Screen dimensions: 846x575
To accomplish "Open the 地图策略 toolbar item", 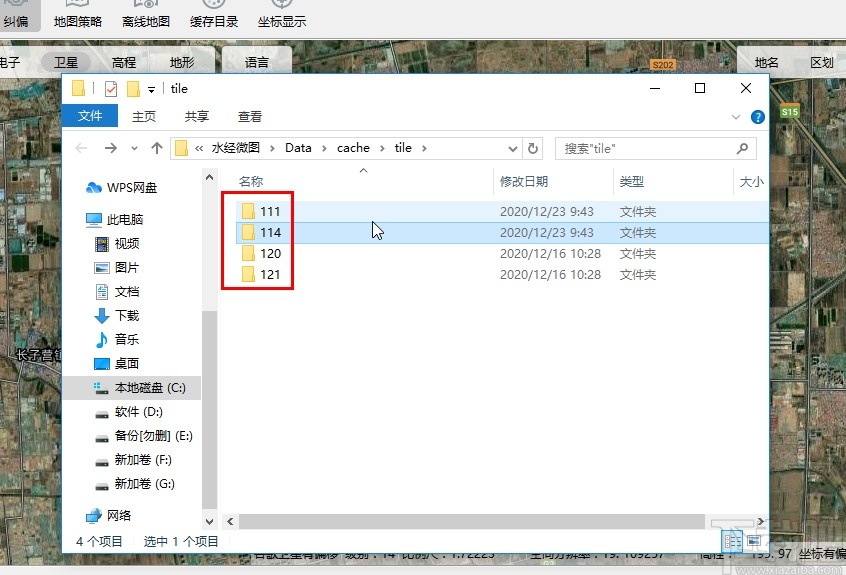I will tap(78, 16).
